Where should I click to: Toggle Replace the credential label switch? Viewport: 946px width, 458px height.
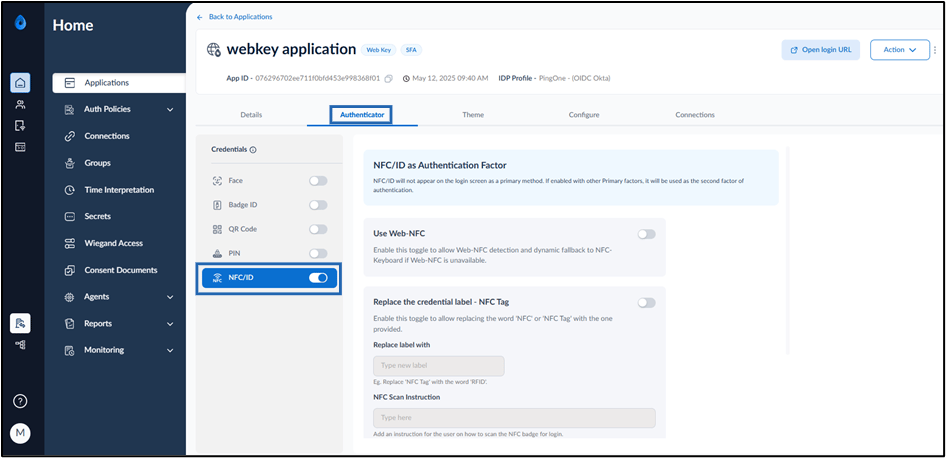646,303
